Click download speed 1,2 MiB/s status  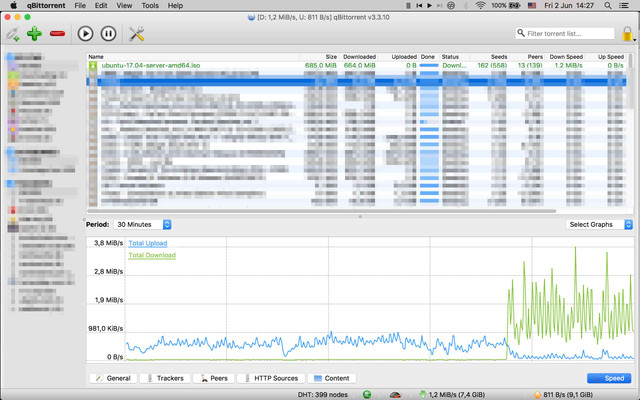click(452, 395)
